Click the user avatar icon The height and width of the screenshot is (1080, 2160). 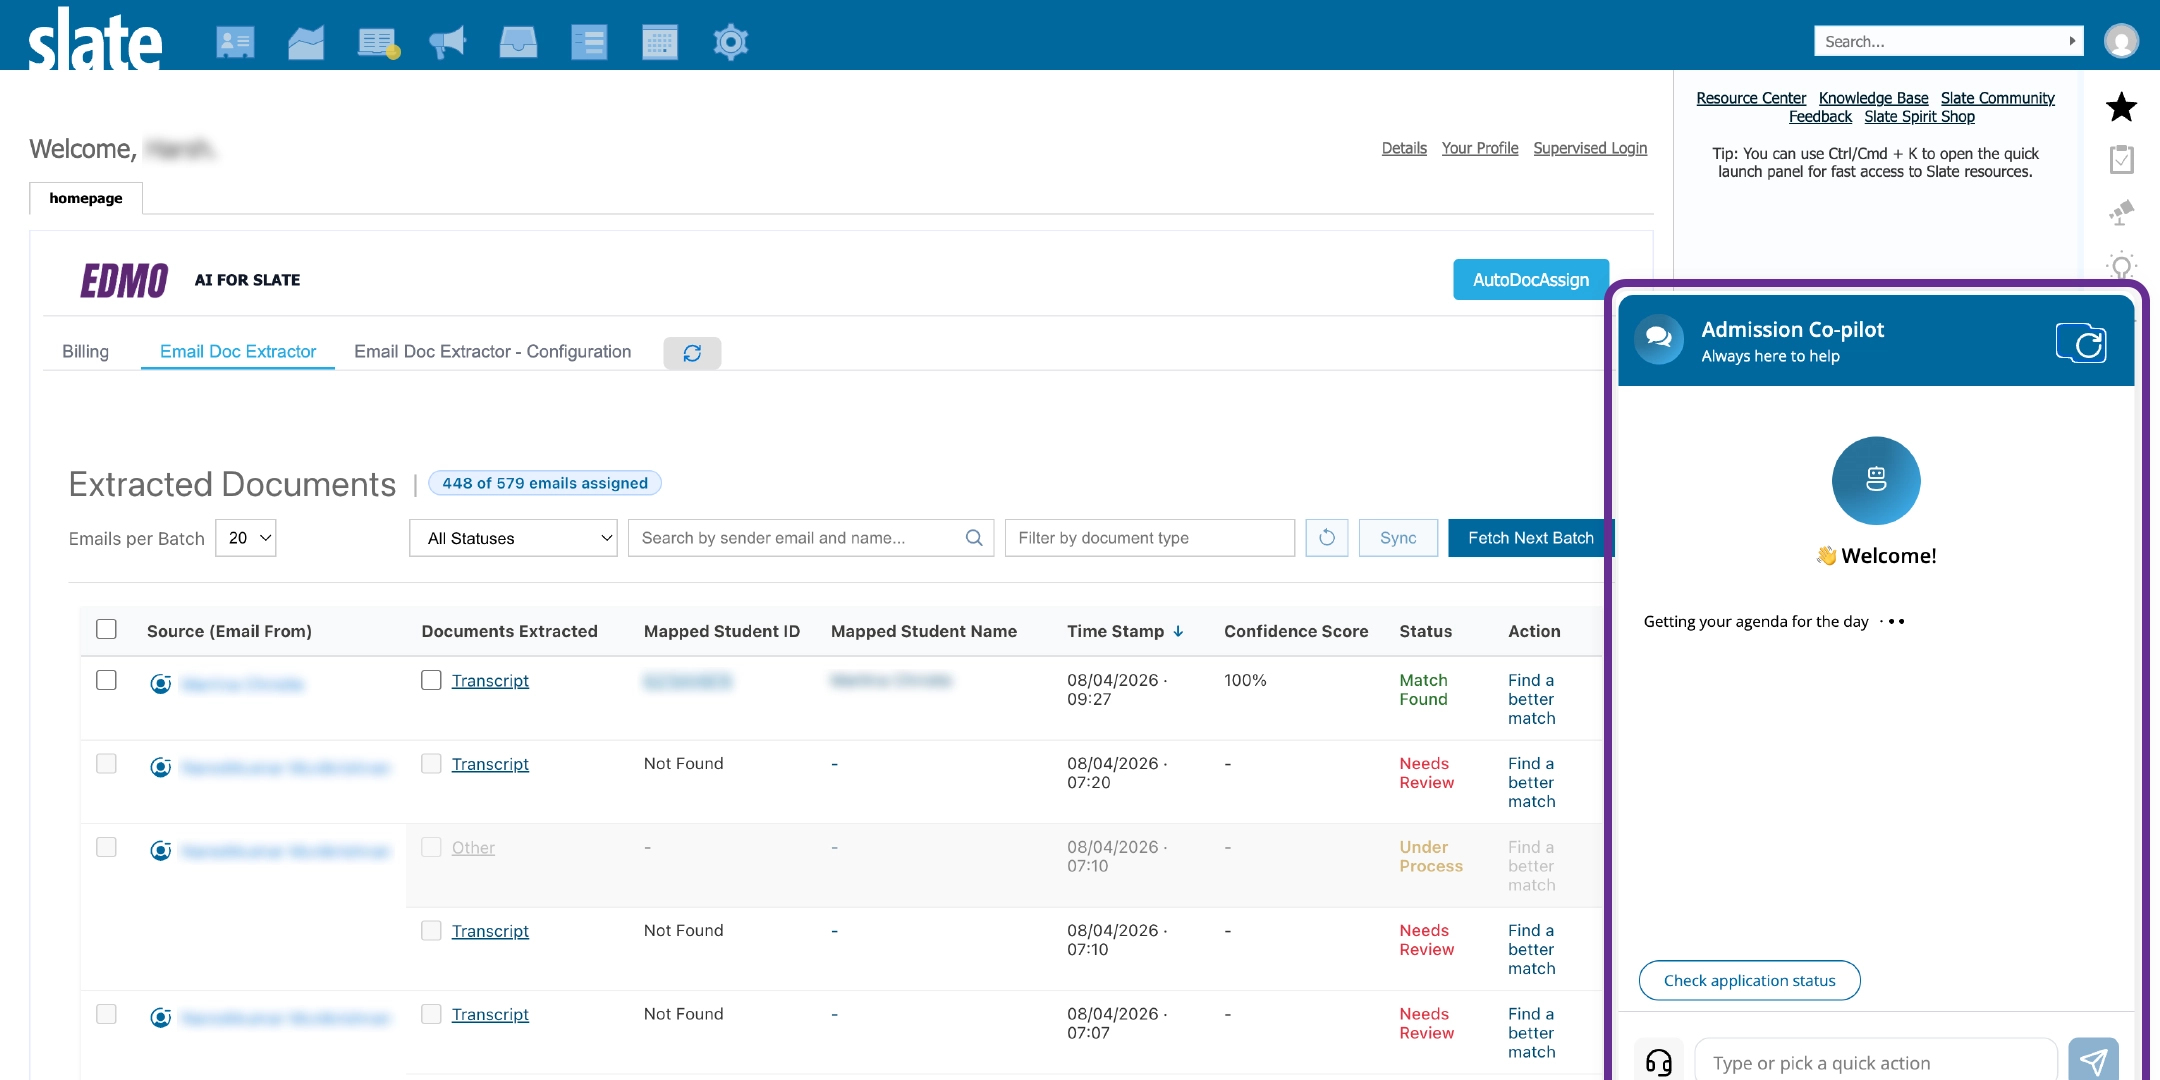[x=2121, y=41]
